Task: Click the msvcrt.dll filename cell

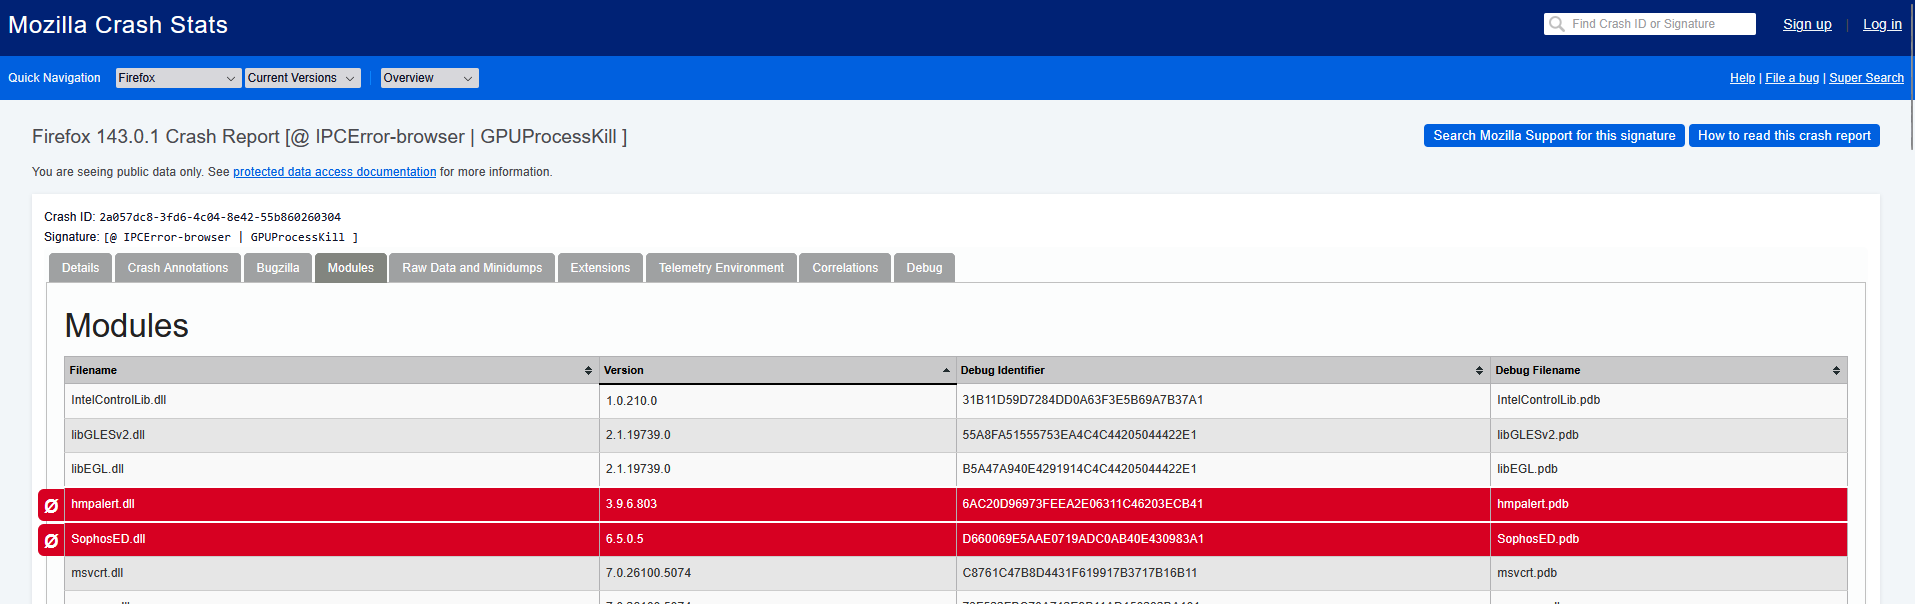Action: 332,573
